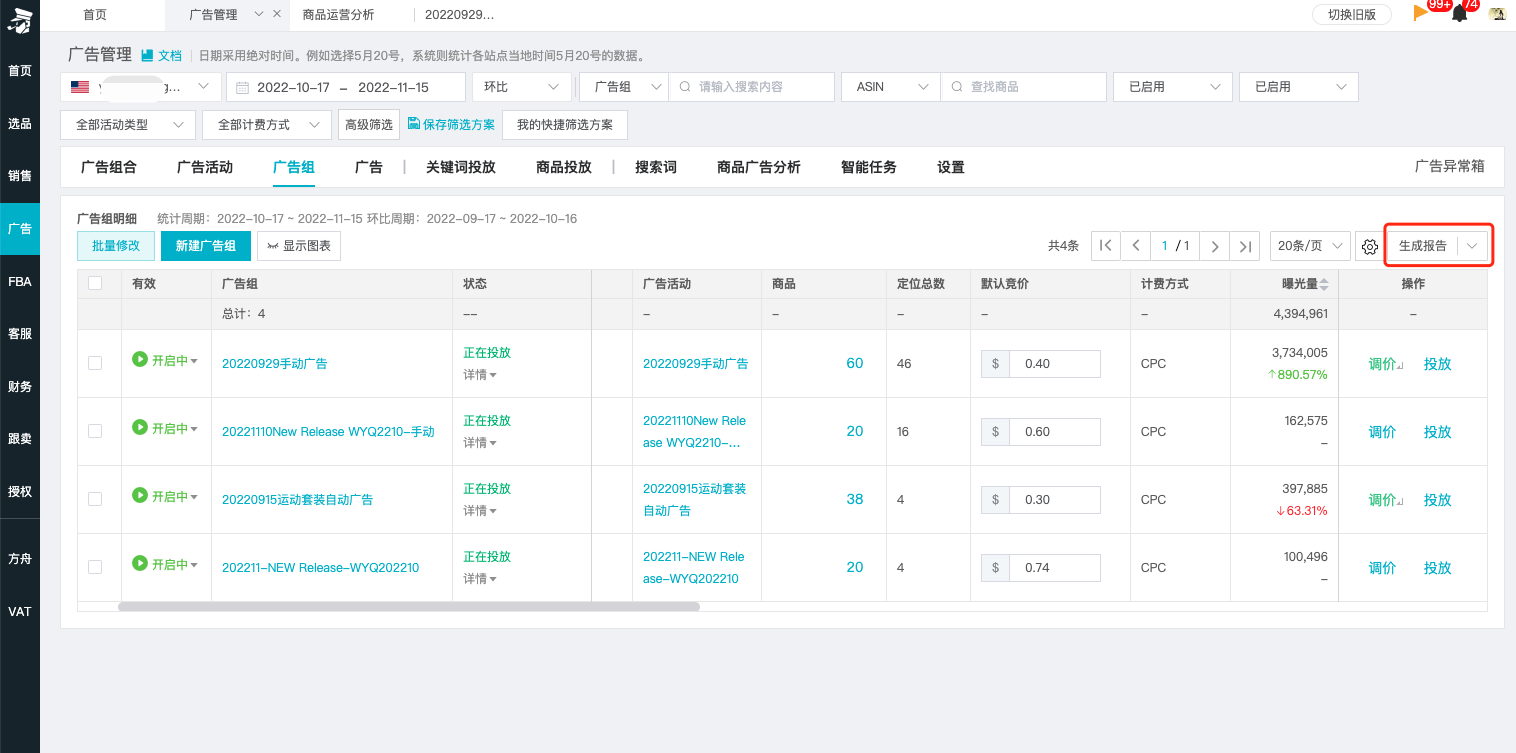
Task: Open the orange flag notifications icon
Action: coord(1420,13)
